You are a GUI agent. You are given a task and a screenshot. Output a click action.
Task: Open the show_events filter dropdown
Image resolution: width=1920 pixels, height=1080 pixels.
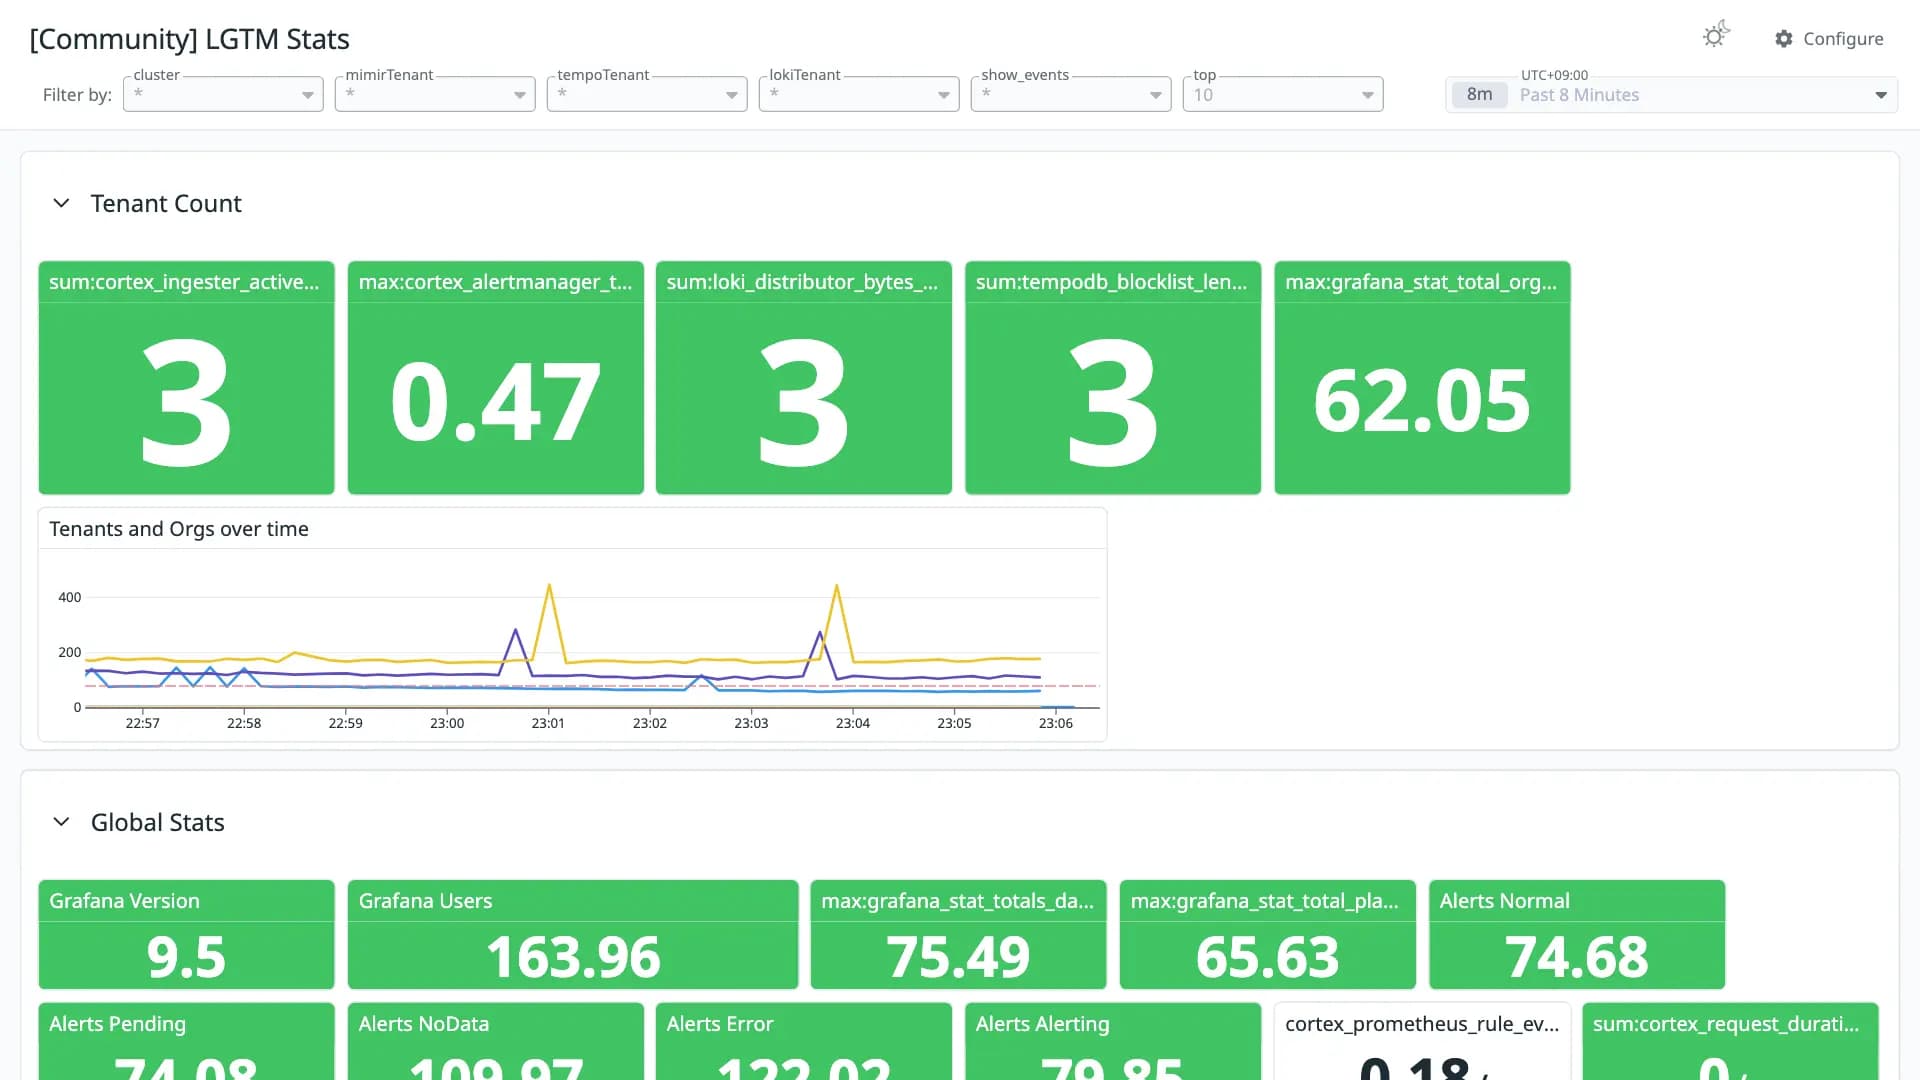pyautogui.click(x=1071, y=94)
